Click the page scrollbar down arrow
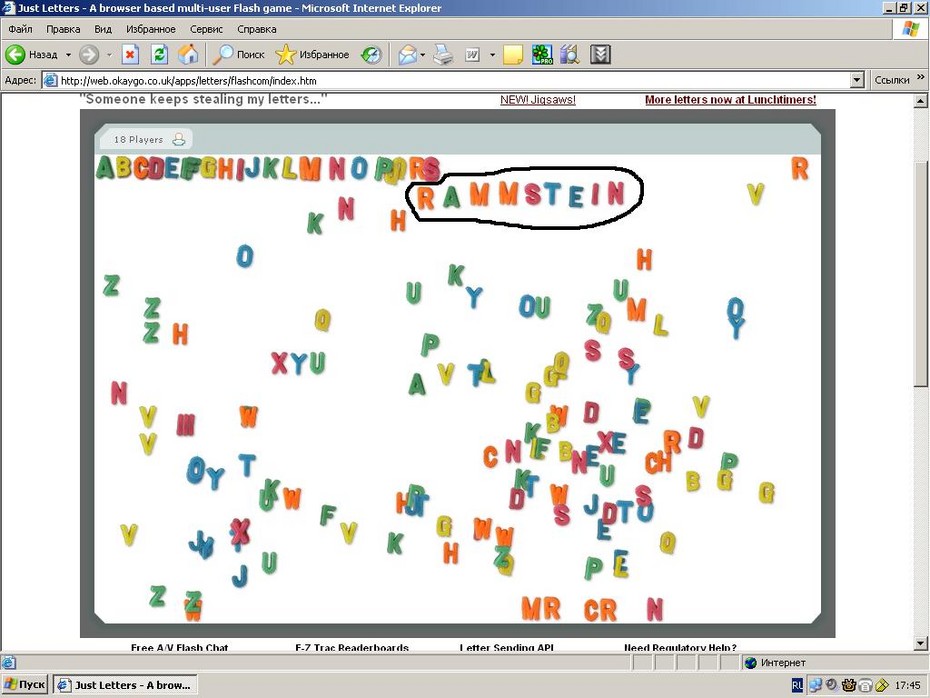 (920, 643)
